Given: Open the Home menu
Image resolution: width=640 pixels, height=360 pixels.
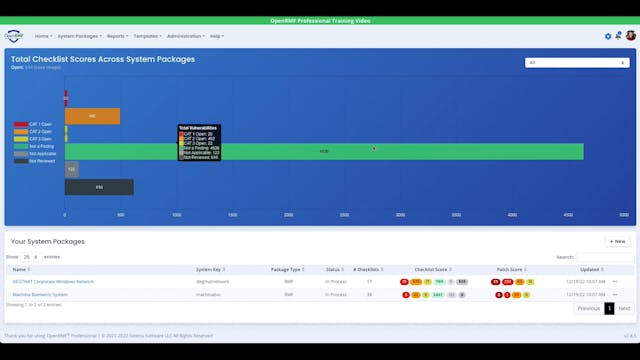Looking at the screenshot, I should 43,36.
